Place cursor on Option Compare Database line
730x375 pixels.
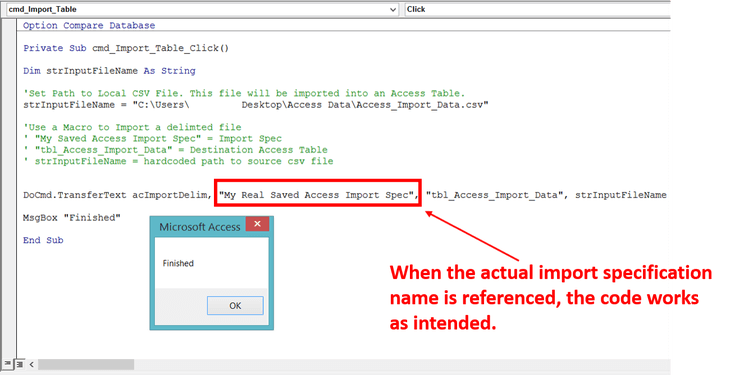89,26
